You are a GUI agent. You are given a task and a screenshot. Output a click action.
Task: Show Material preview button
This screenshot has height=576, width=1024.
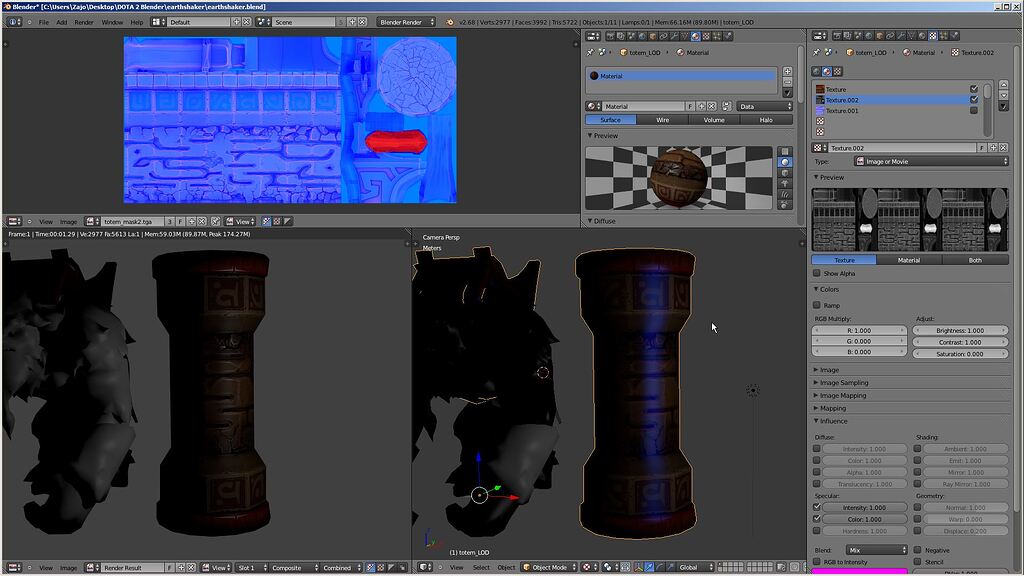pos(908,260)
